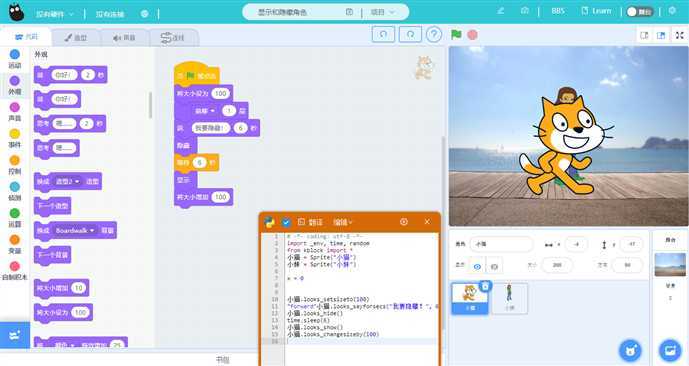Screen dimensions: 689x366
Task: Enter fullscreen stage mode
Action: 680,36
